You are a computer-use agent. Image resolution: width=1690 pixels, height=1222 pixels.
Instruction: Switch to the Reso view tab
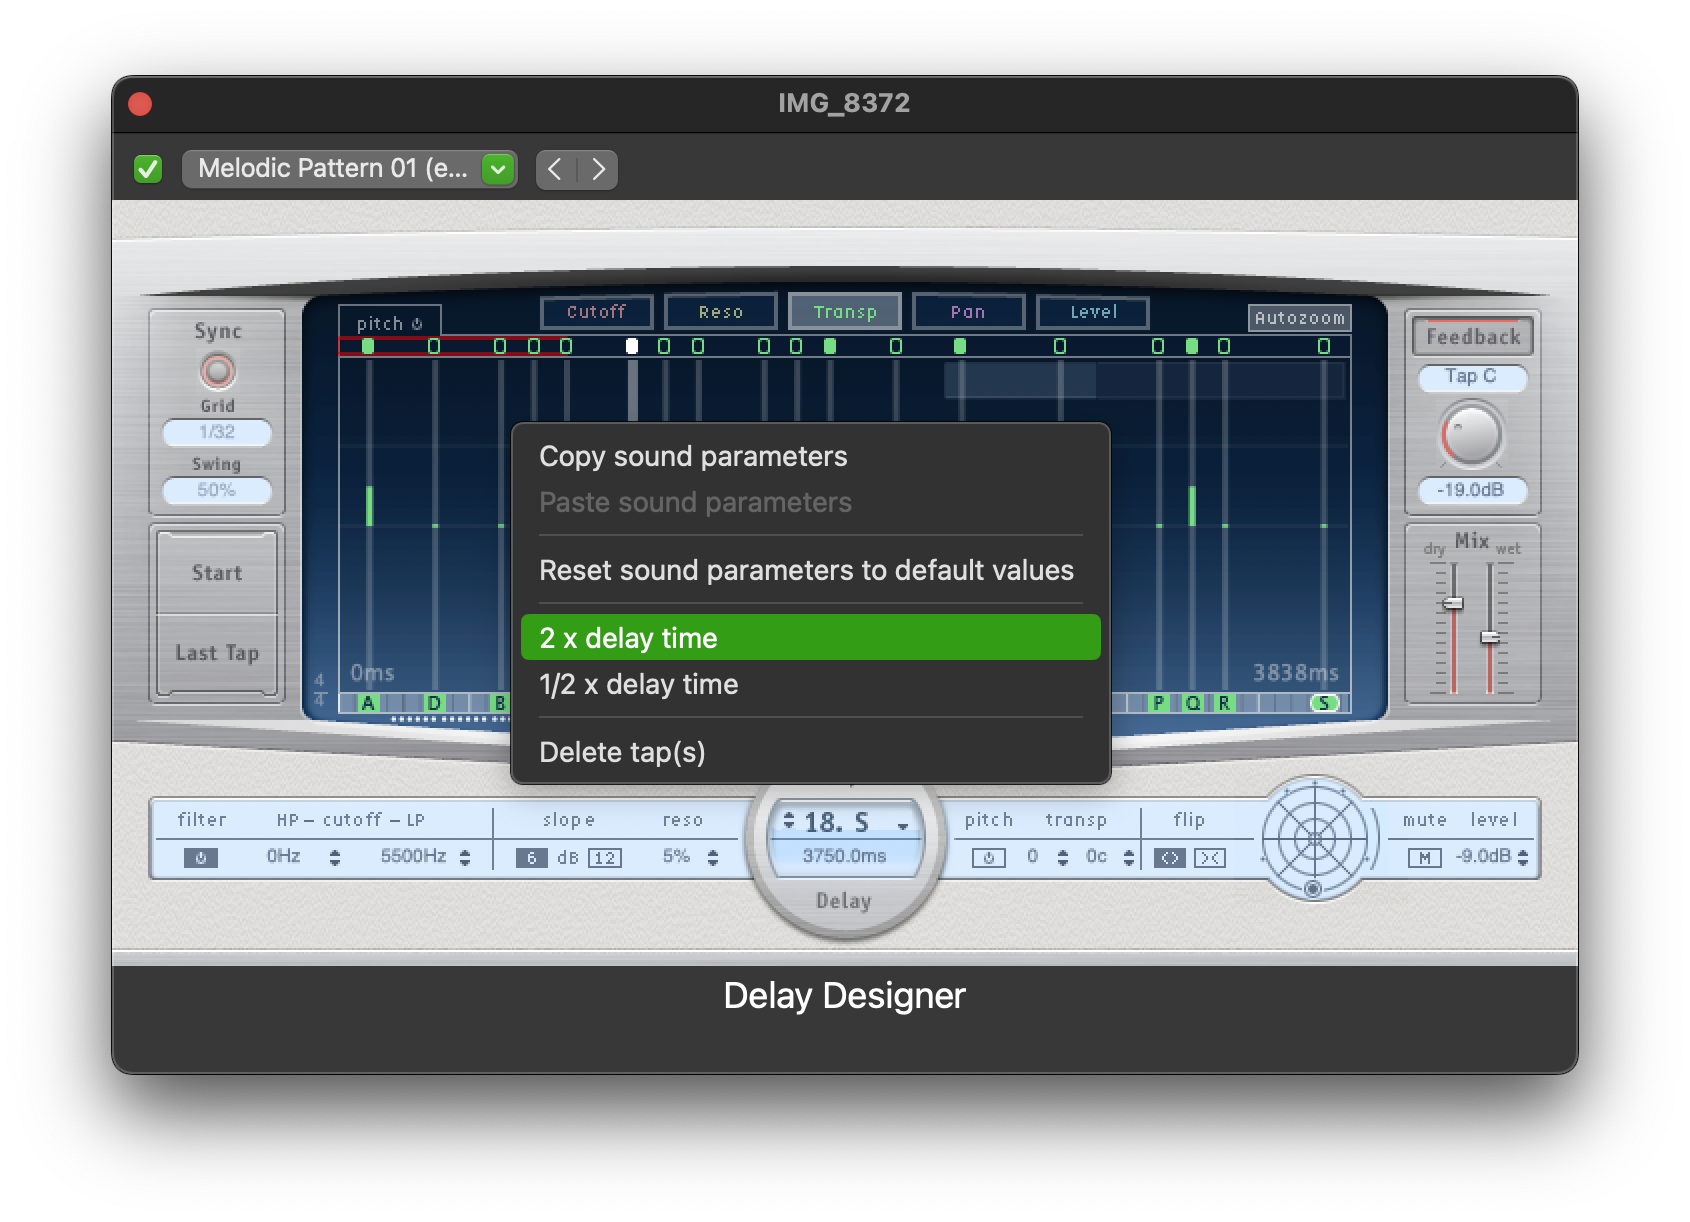tap(721, 312)
